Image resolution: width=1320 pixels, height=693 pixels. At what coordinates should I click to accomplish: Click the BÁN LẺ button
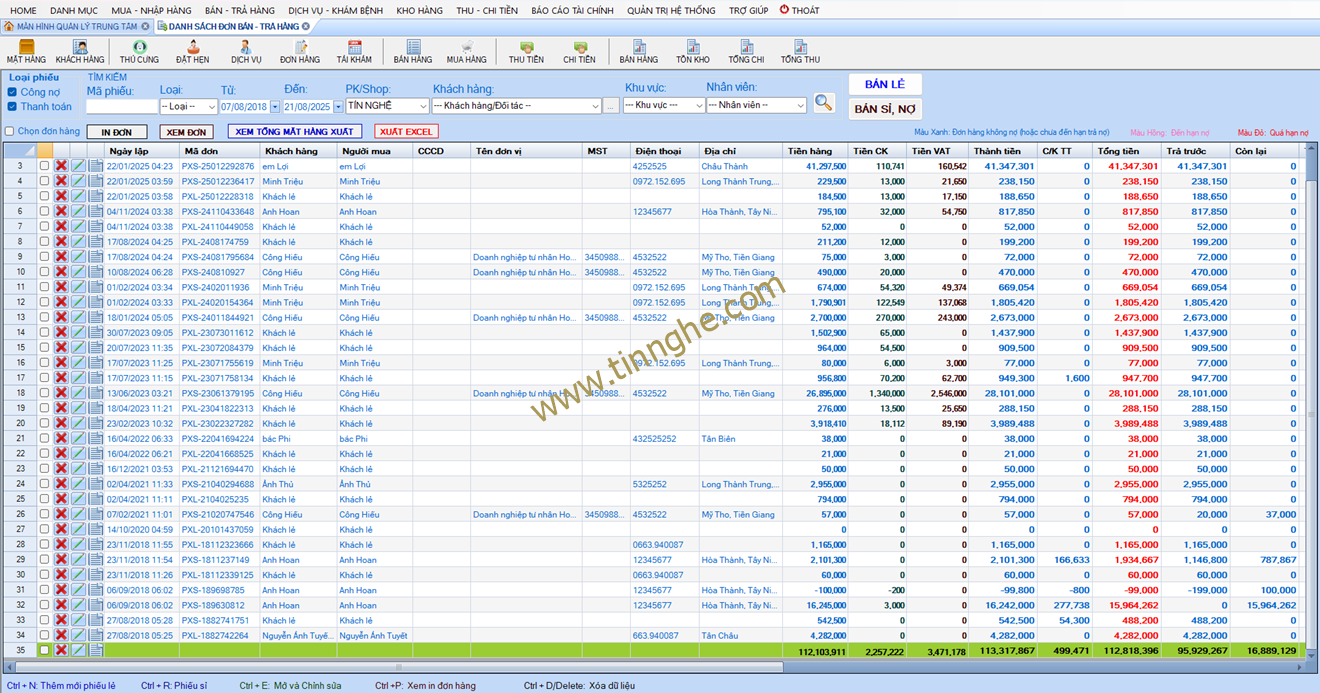click(x=885, y=84)
